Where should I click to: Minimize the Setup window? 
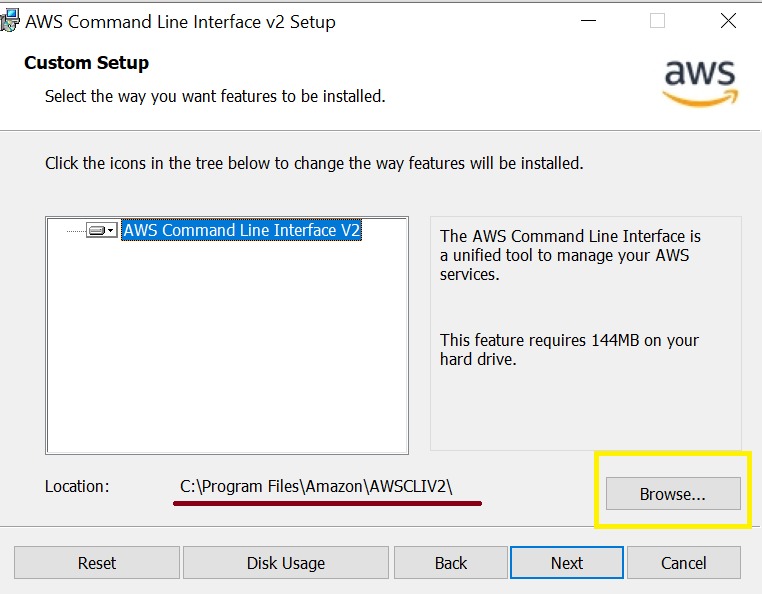588,21
